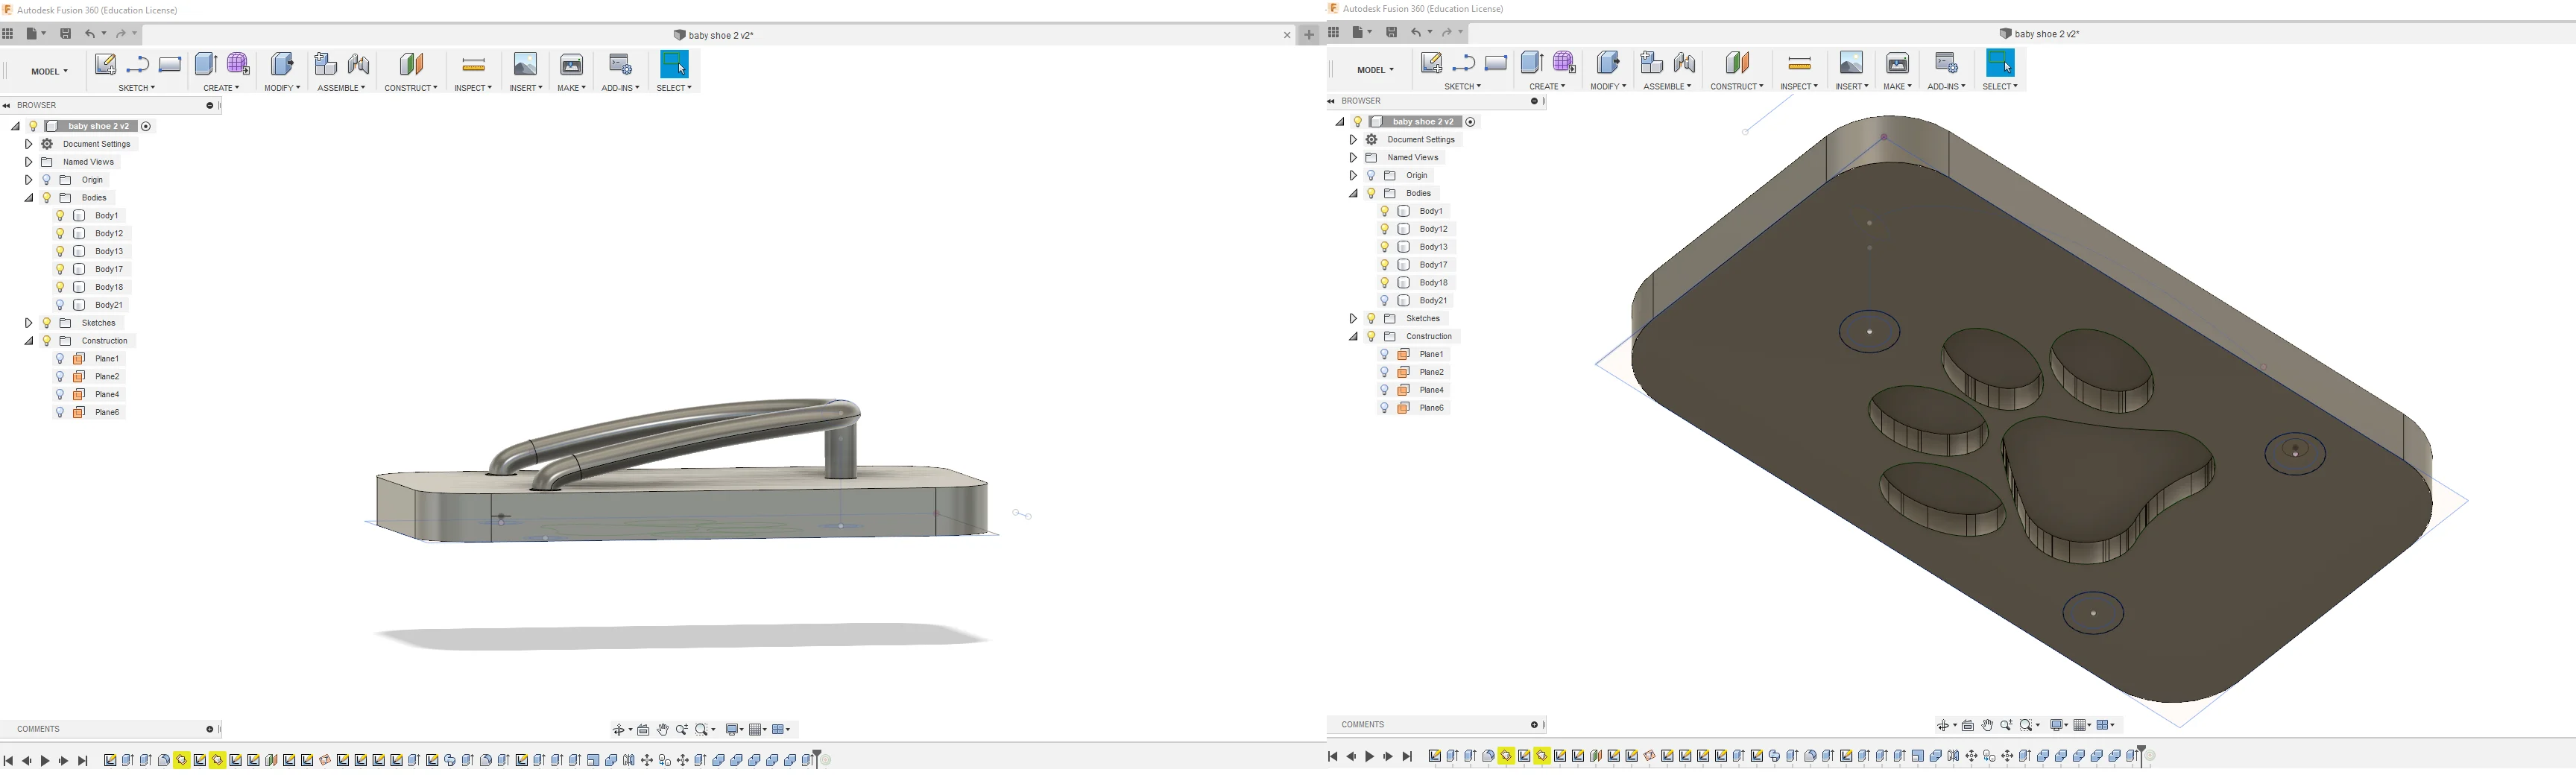Click the Save icon in the right window
The width and height of the screenshot is (2576, 775).
tap(1392, 32)
